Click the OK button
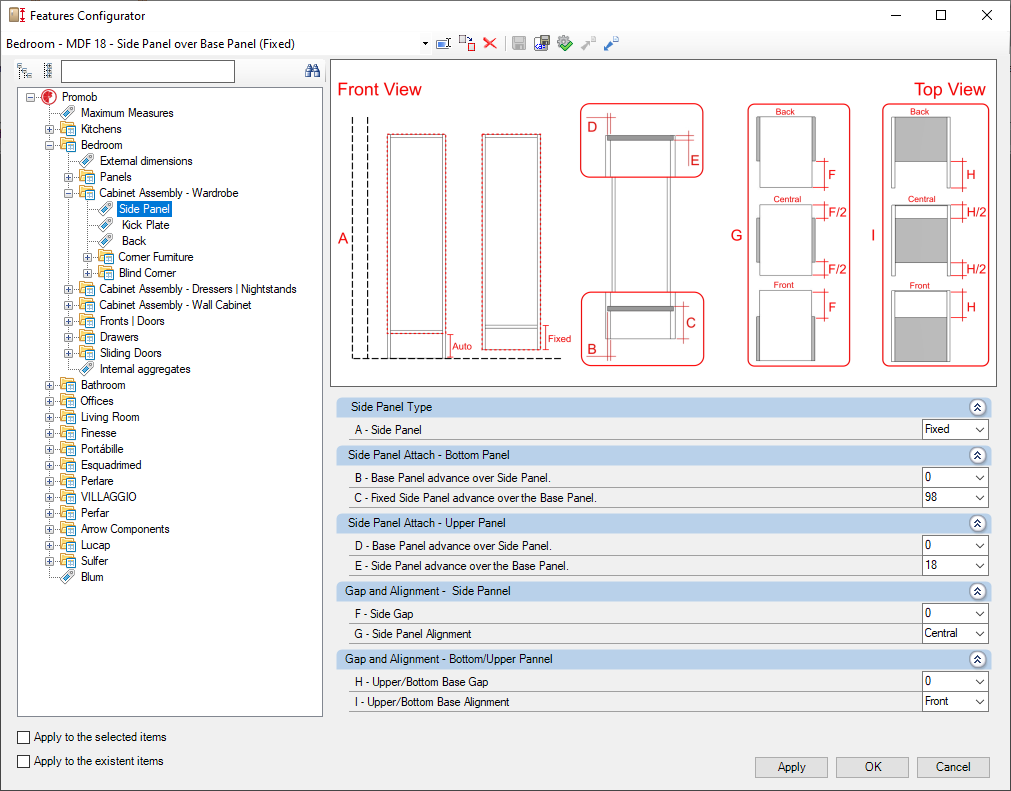Screen dimensions: 1011x791 click(873, 767)
